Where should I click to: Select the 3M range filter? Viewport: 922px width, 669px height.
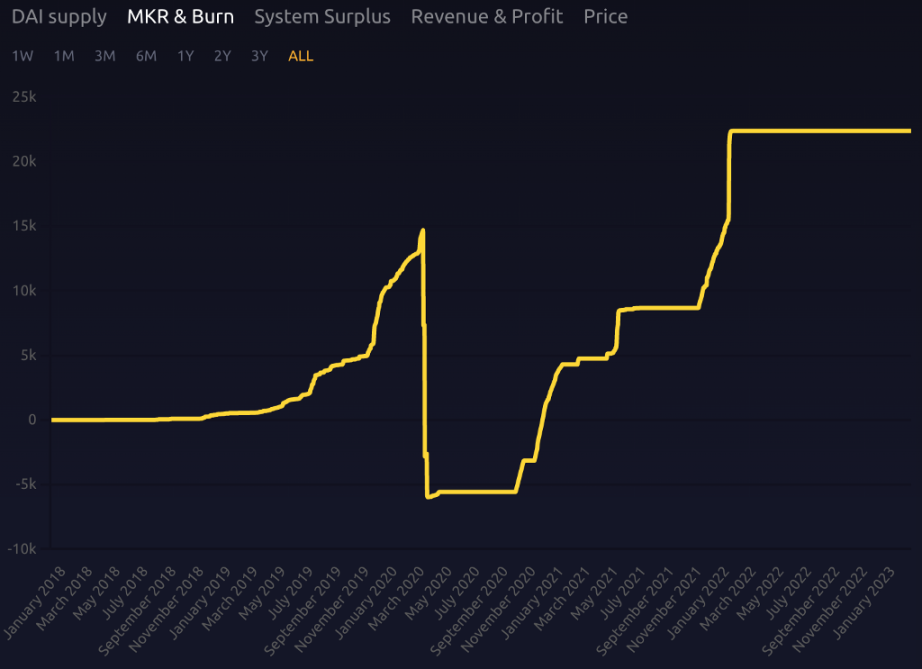(105, 56)
